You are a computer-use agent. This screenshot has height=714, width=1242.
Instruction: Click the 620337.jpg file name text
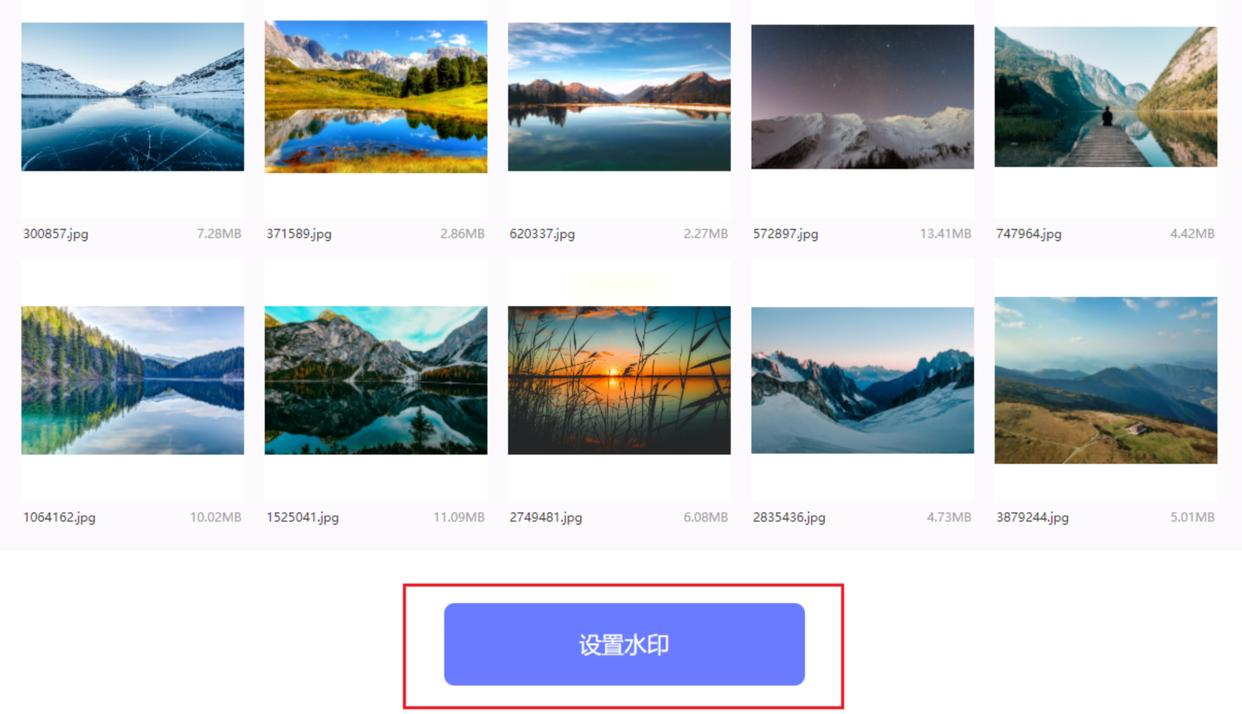(542, 234)
